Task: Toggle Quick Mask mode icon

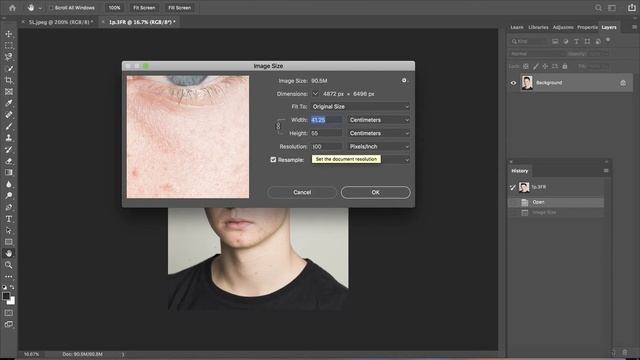Action: click(9, 313)
